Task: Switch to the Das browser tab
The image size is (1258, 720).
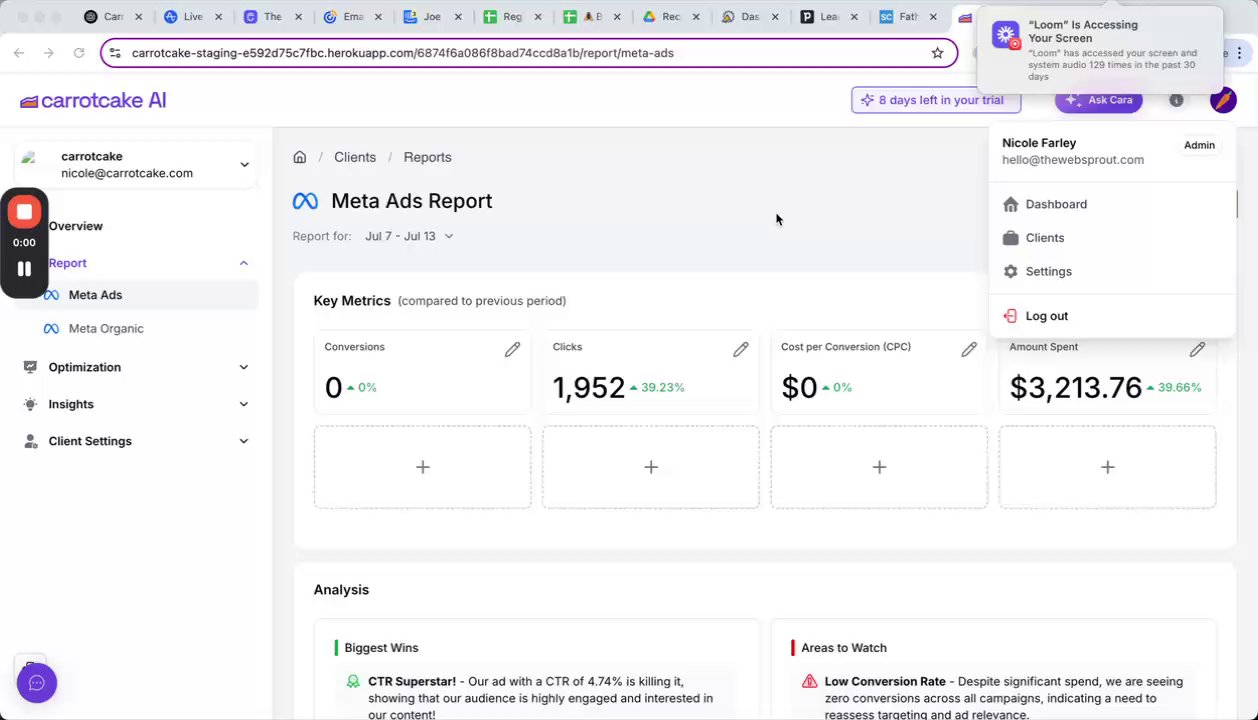Action: pos(748,17)
